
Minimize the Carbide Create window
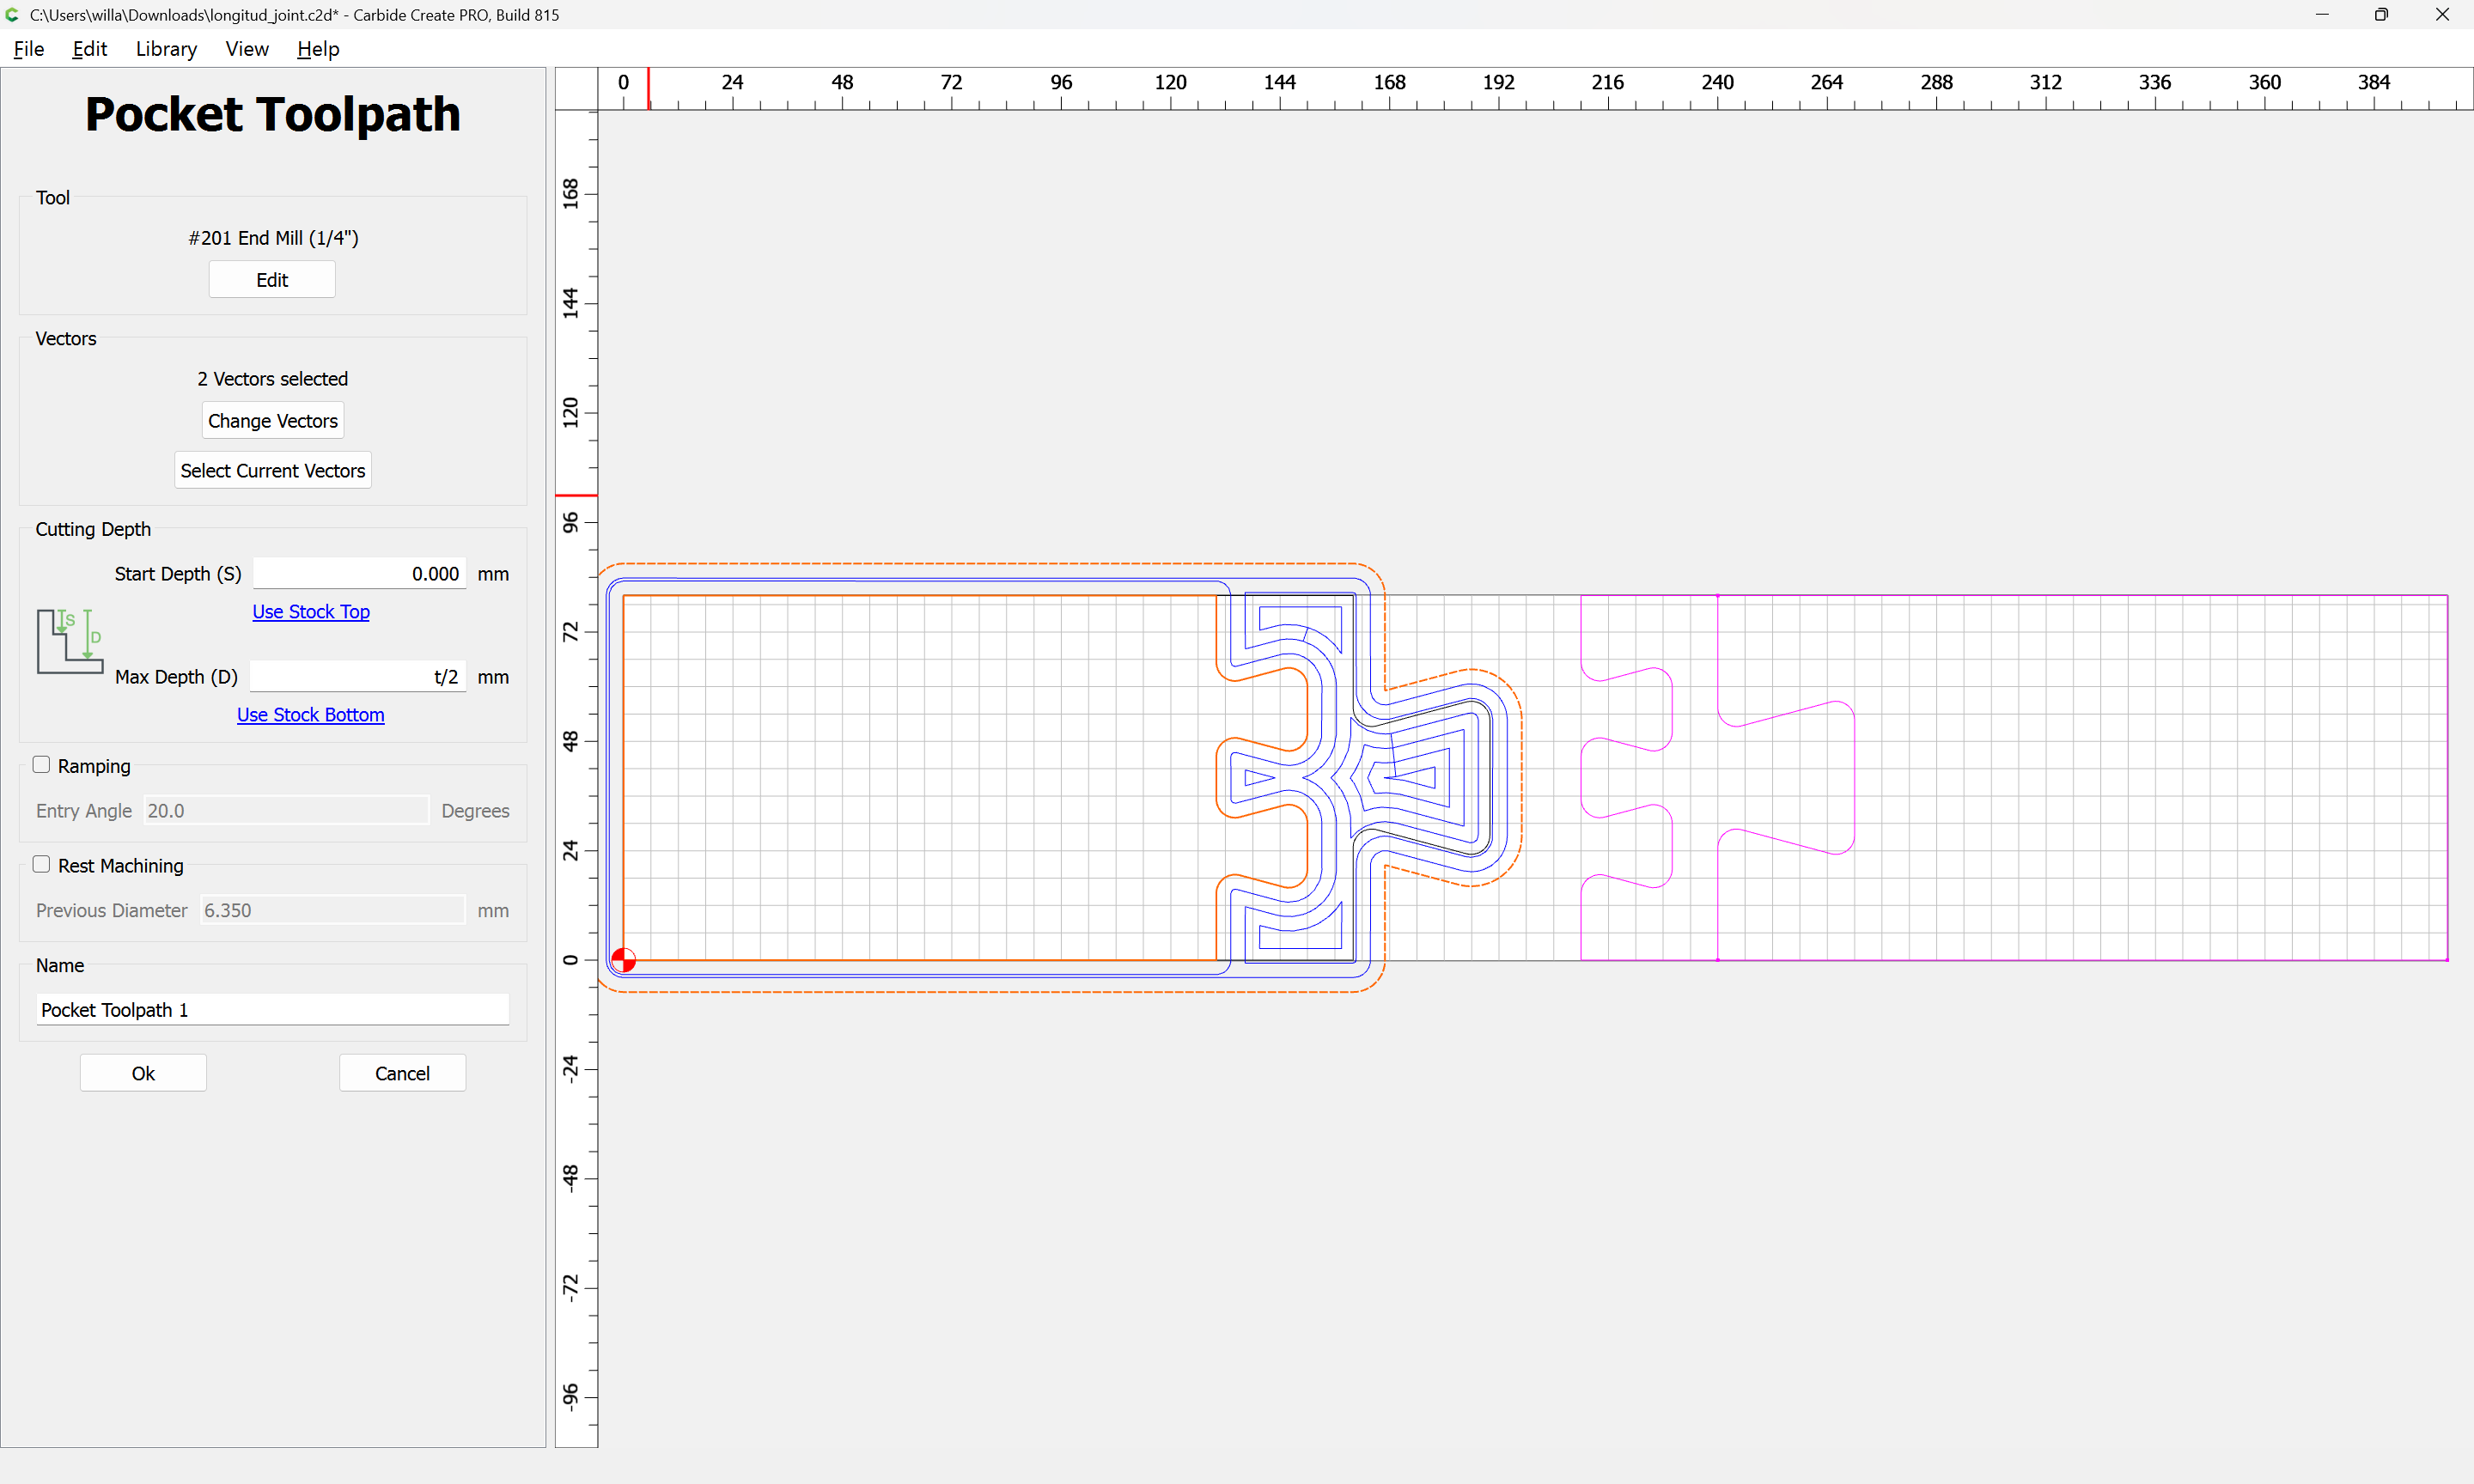2322,15
